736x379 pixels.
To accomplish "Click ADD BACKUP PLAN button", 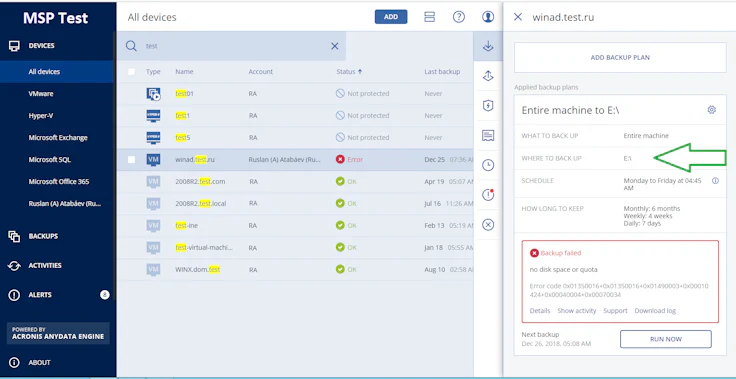I will tap(620, 58).
